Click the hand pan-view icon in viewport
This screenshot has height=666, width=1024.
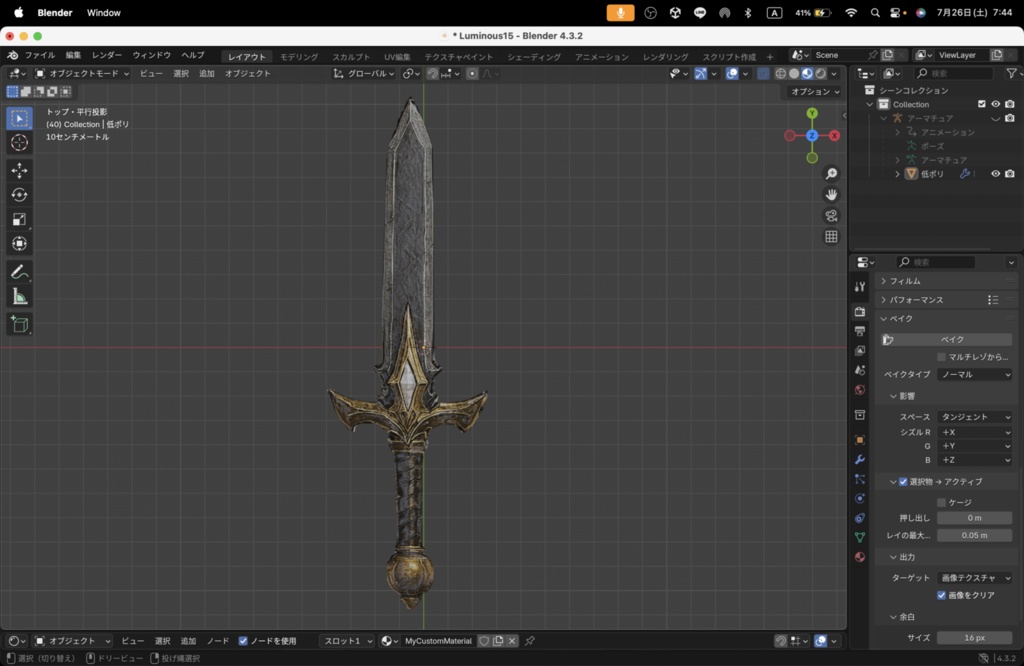pyautogui.click(x=831, y=194)
